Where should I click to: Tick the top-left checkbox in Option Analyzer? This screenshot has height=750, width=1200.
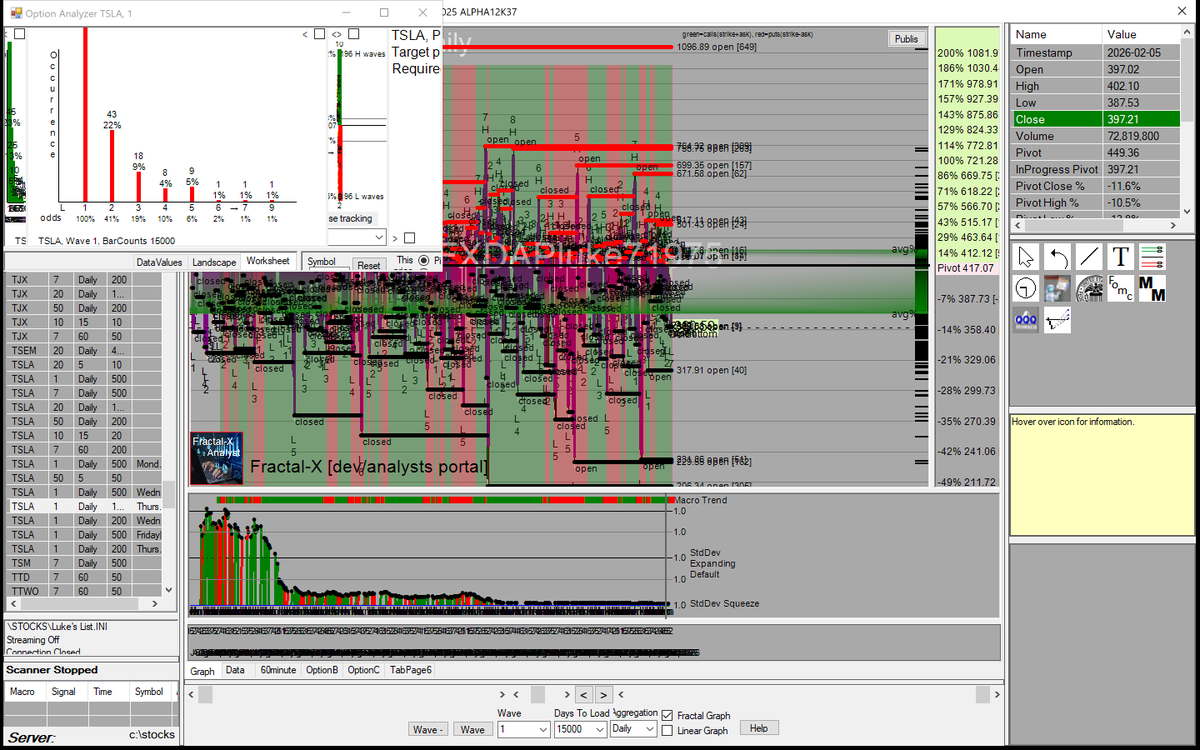pyautogui.click(x=19, y=34)
